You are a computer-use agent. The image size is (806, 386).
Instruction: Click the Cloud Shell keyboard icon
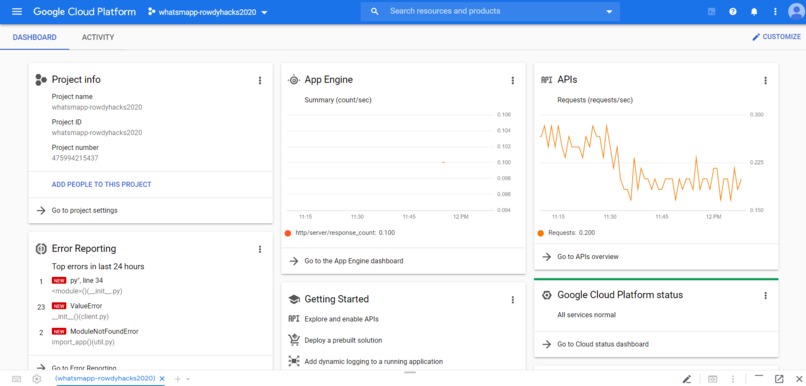point(16,379)
